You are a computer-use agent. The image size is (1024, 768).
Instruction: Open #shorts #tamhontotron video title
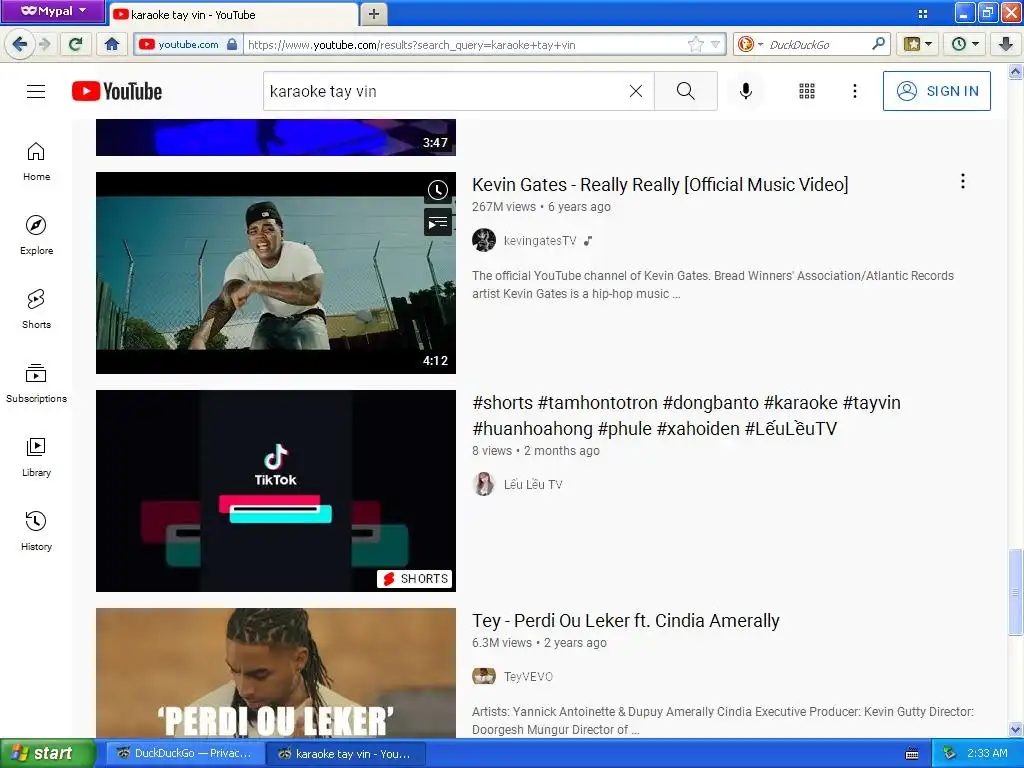pyautogui.click(x=686, y=415)
